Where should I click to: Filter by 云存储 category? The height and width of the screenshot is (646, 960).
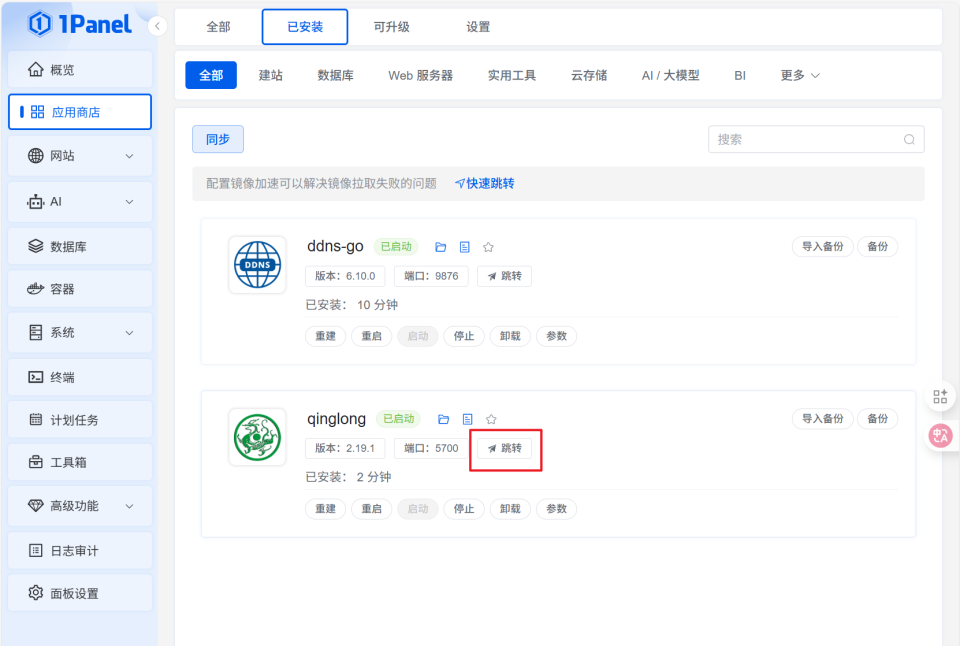pyautogui.click(x=589, y=75)
